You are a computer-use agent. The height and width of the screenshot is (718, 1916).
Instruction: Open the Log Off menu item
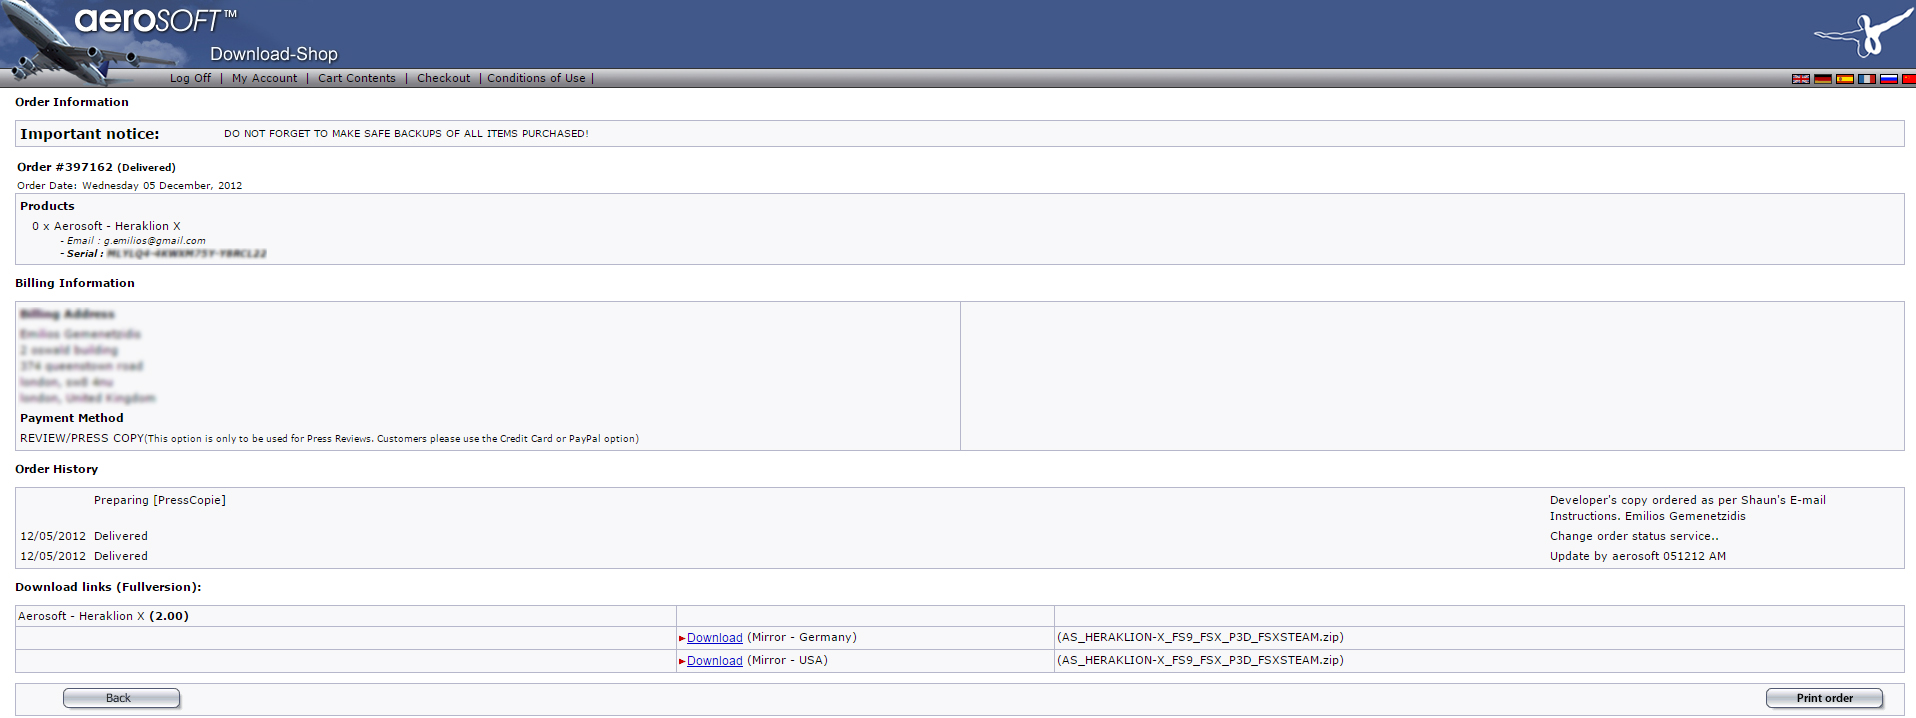coord(190,78)
